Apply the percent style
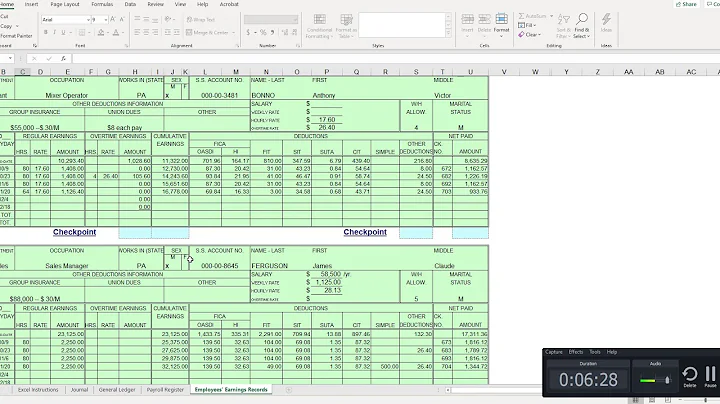 (x=263, y=33)
